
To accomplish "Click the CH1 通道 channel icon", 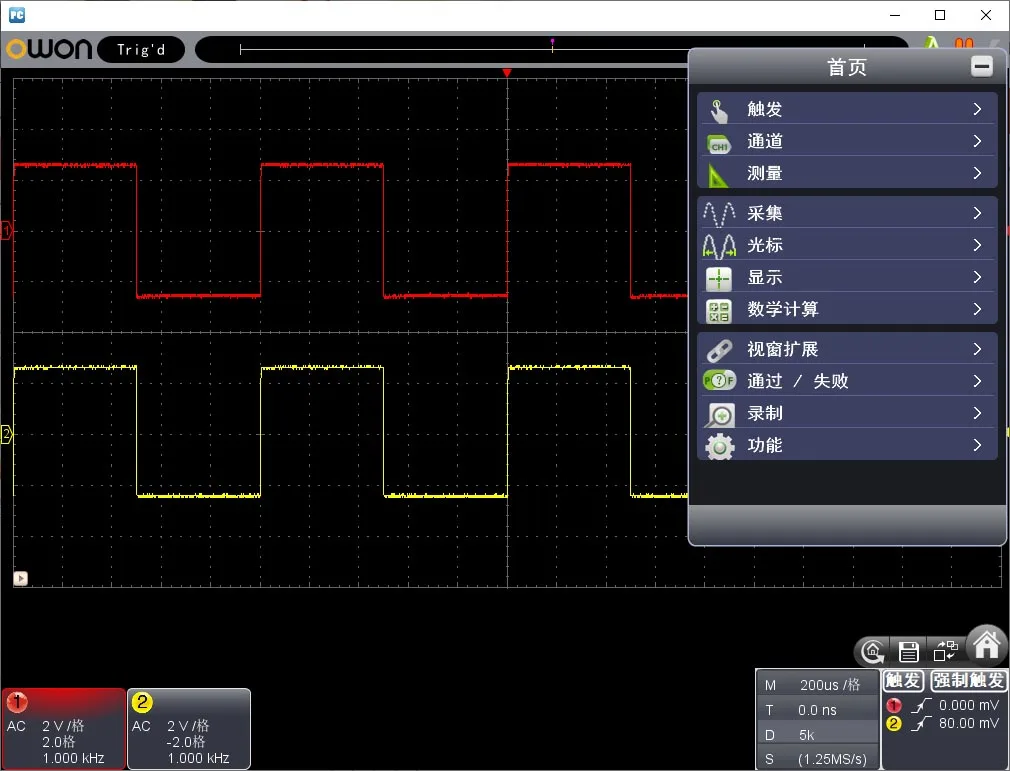I will pyautogui.click(x=718, y=144).
